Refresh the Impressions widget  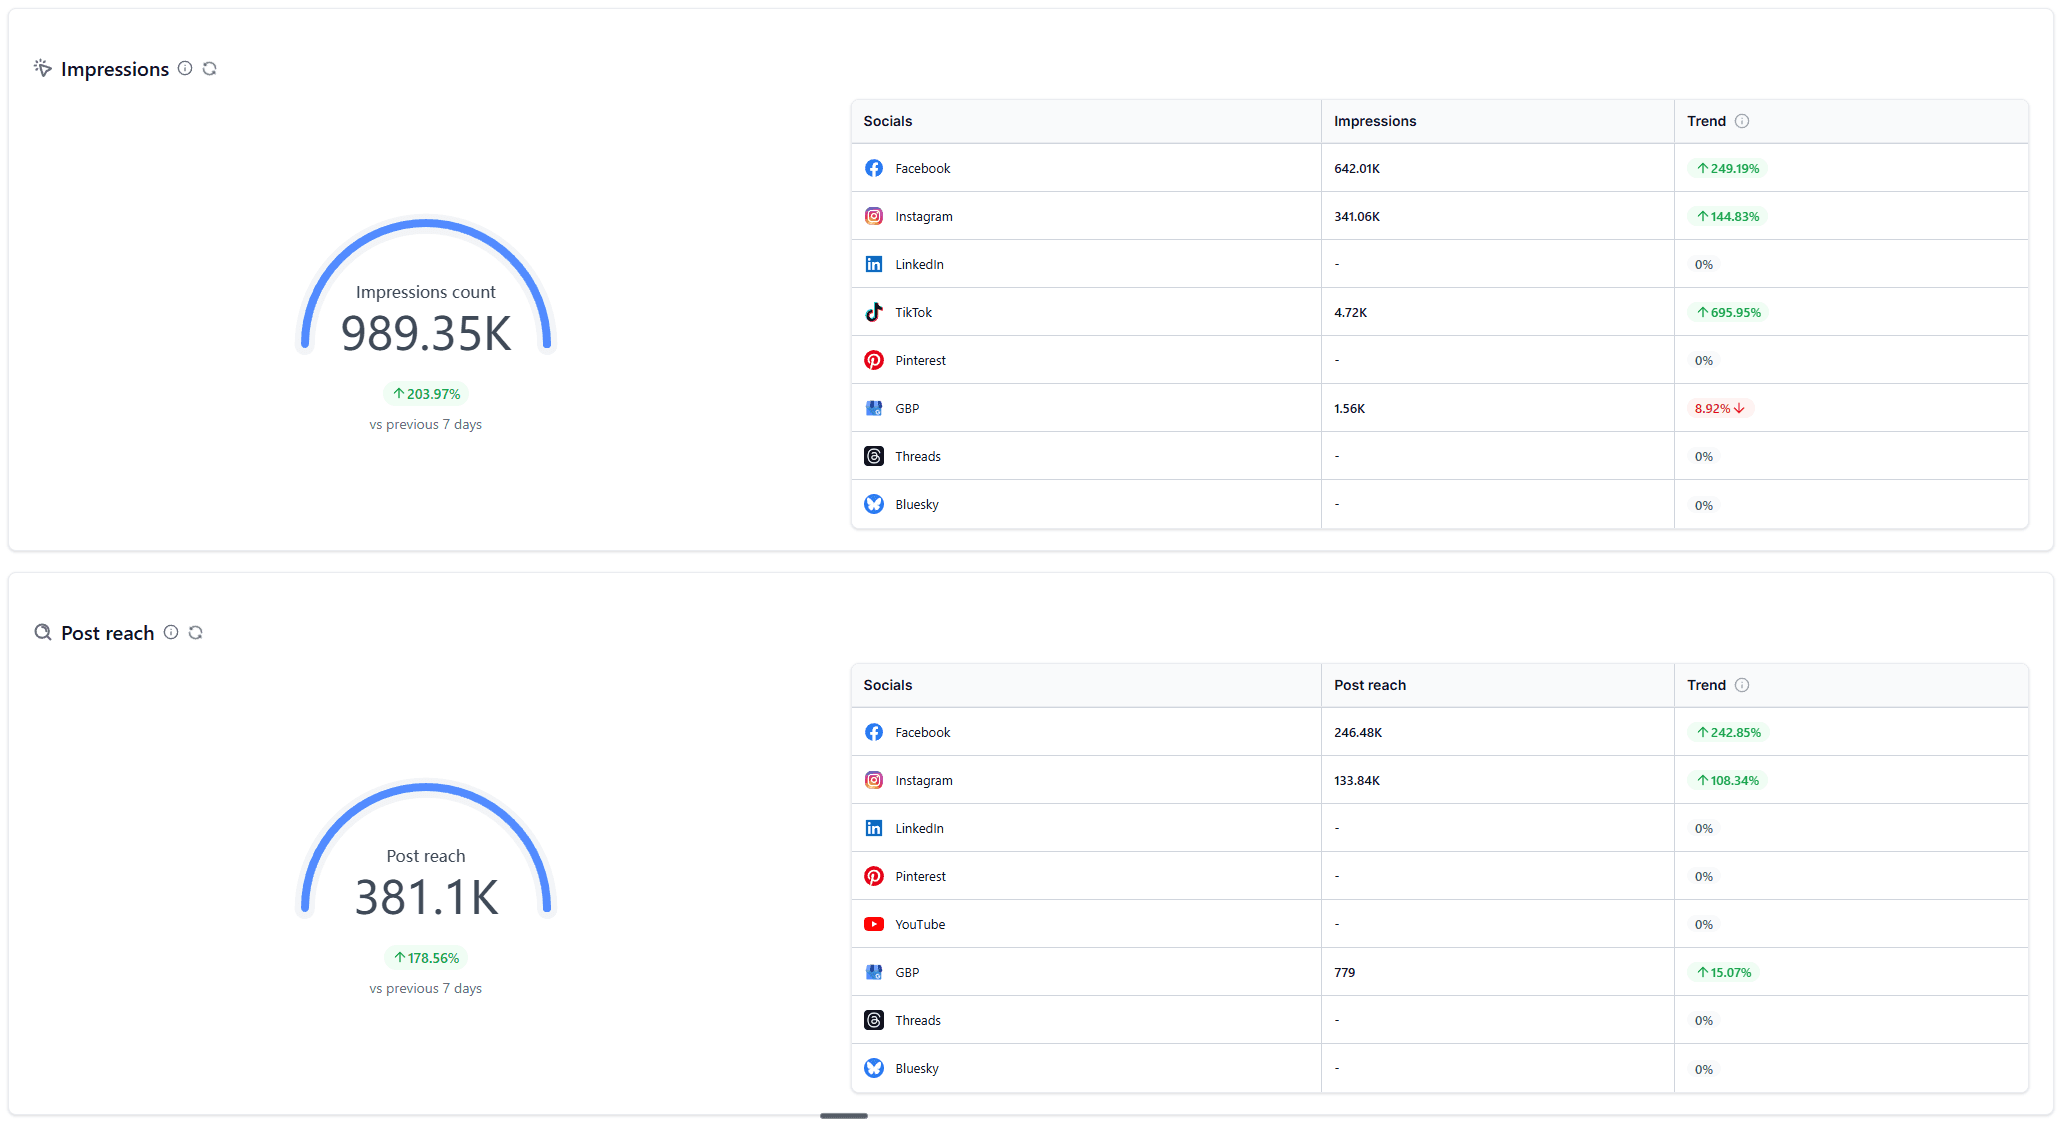click(210, 69)
